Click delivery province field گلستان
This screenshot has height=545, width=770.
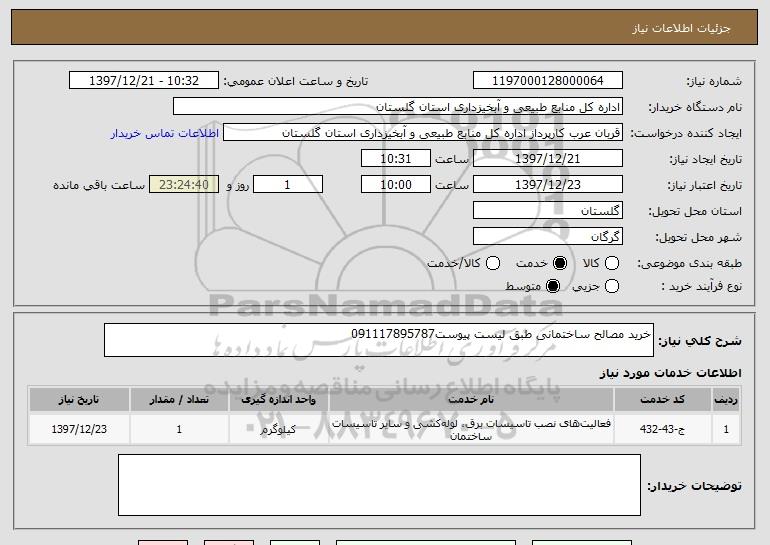(548, 211)
